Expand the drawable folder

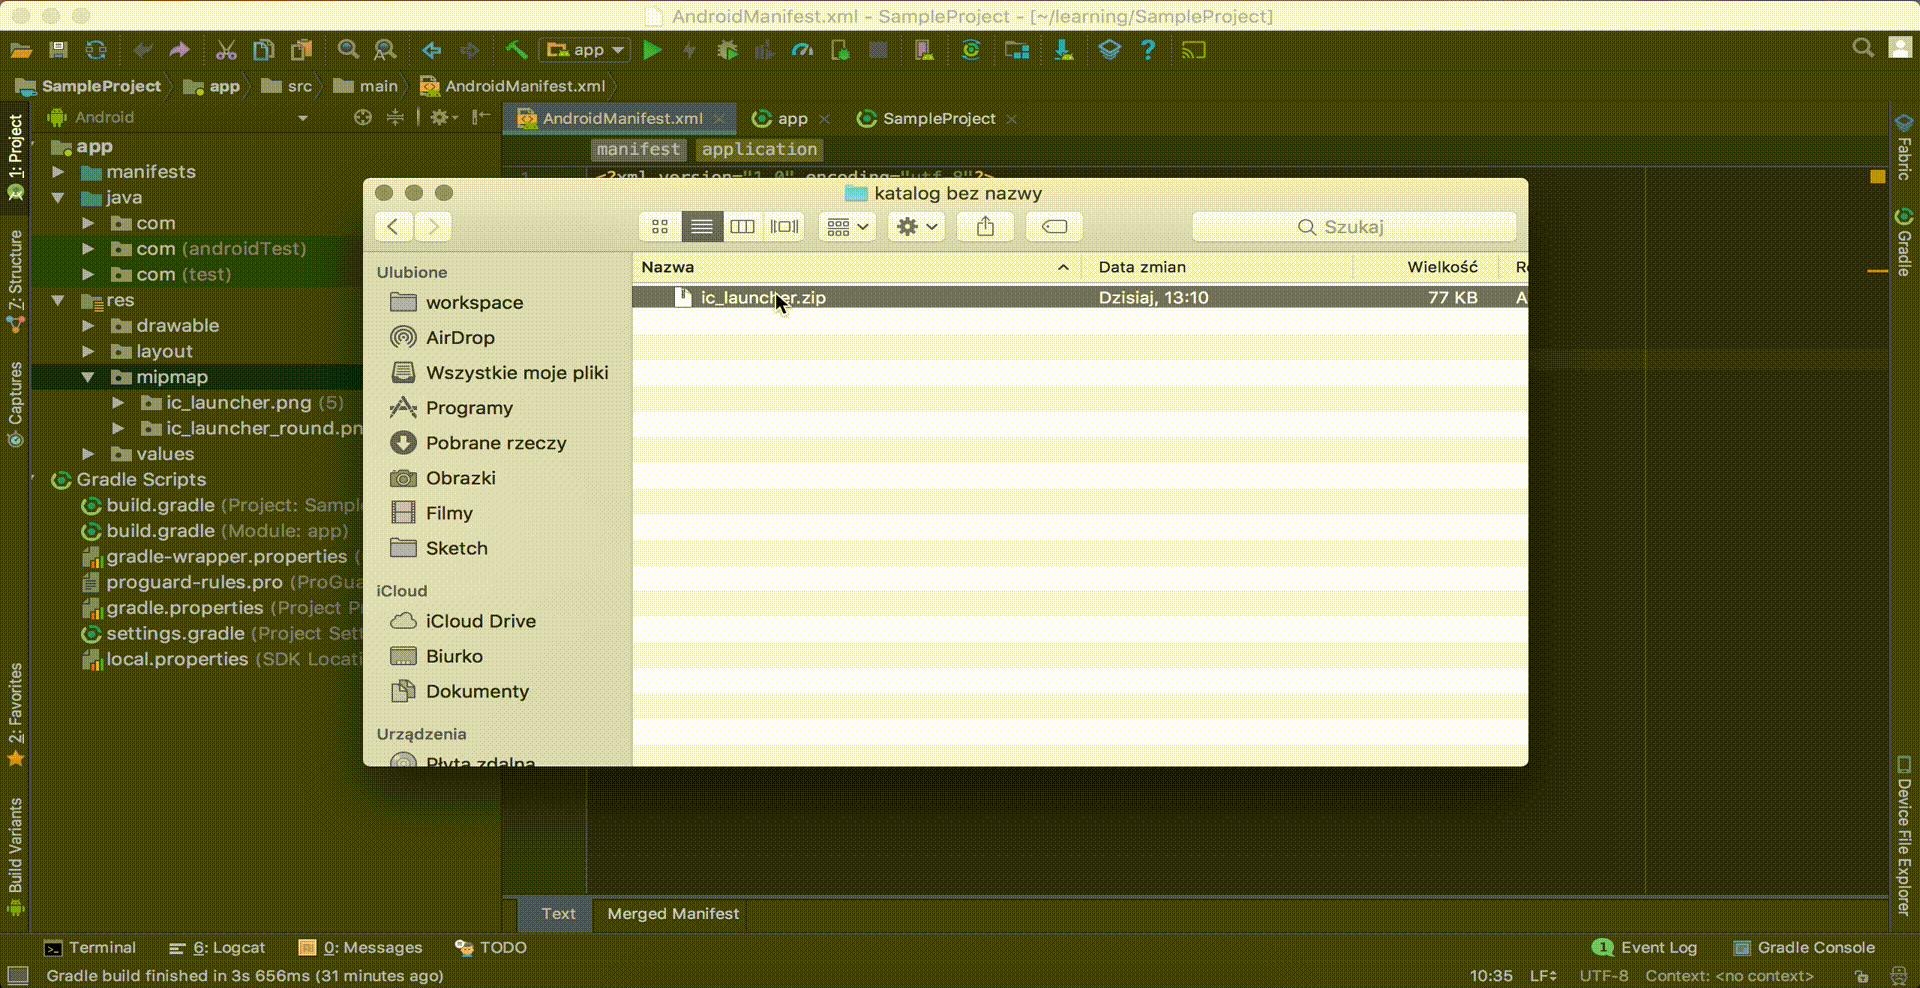point(88,326)
